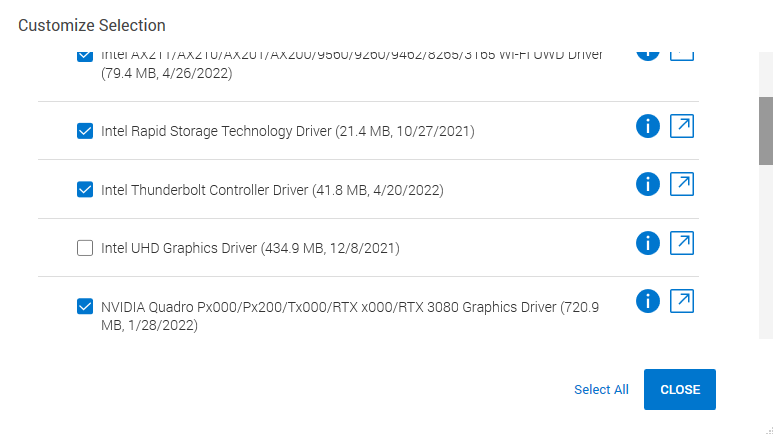Viewport: 773px width, 434px height.
Task: Enable Intel UHD Graphics Driver checkbox
Action: click(x=85, y=248)
